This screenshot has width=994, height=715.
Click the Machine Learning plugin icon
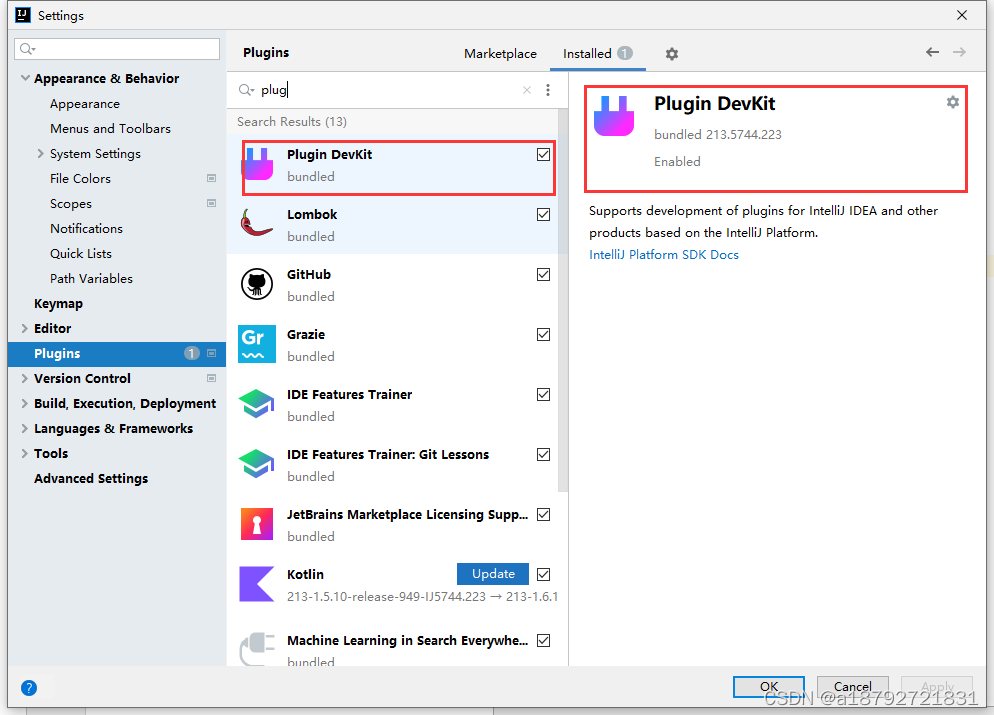point(257,648)
